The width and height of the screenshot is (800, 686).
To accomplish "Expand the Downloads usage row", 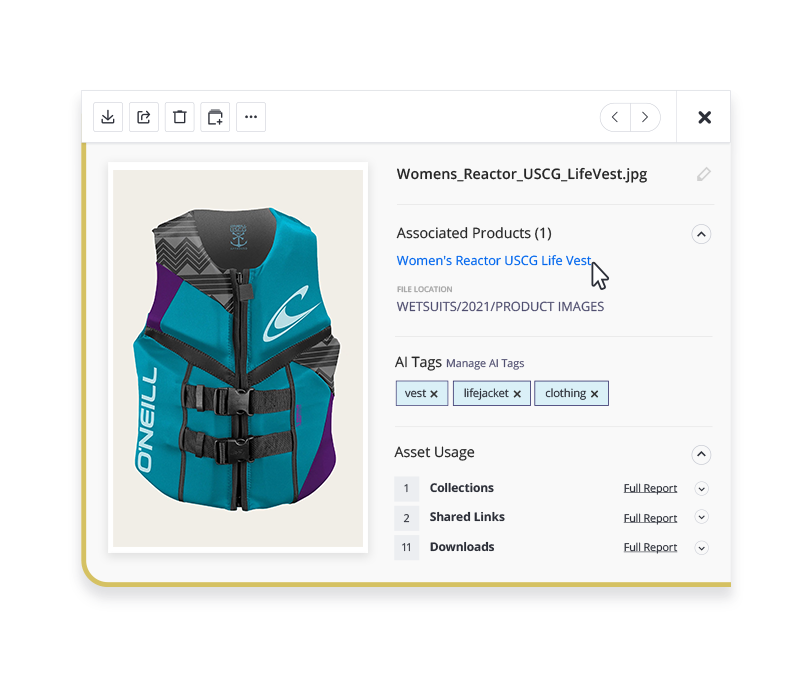I will click(702, 548).
